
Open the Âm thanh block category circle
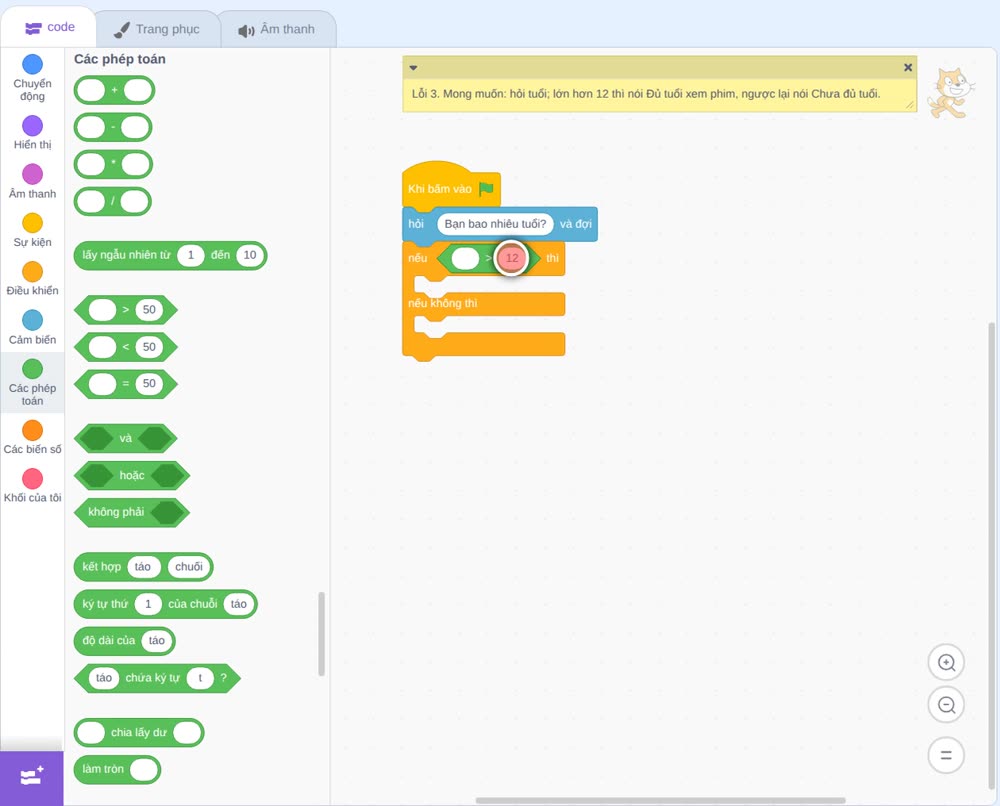33,173
